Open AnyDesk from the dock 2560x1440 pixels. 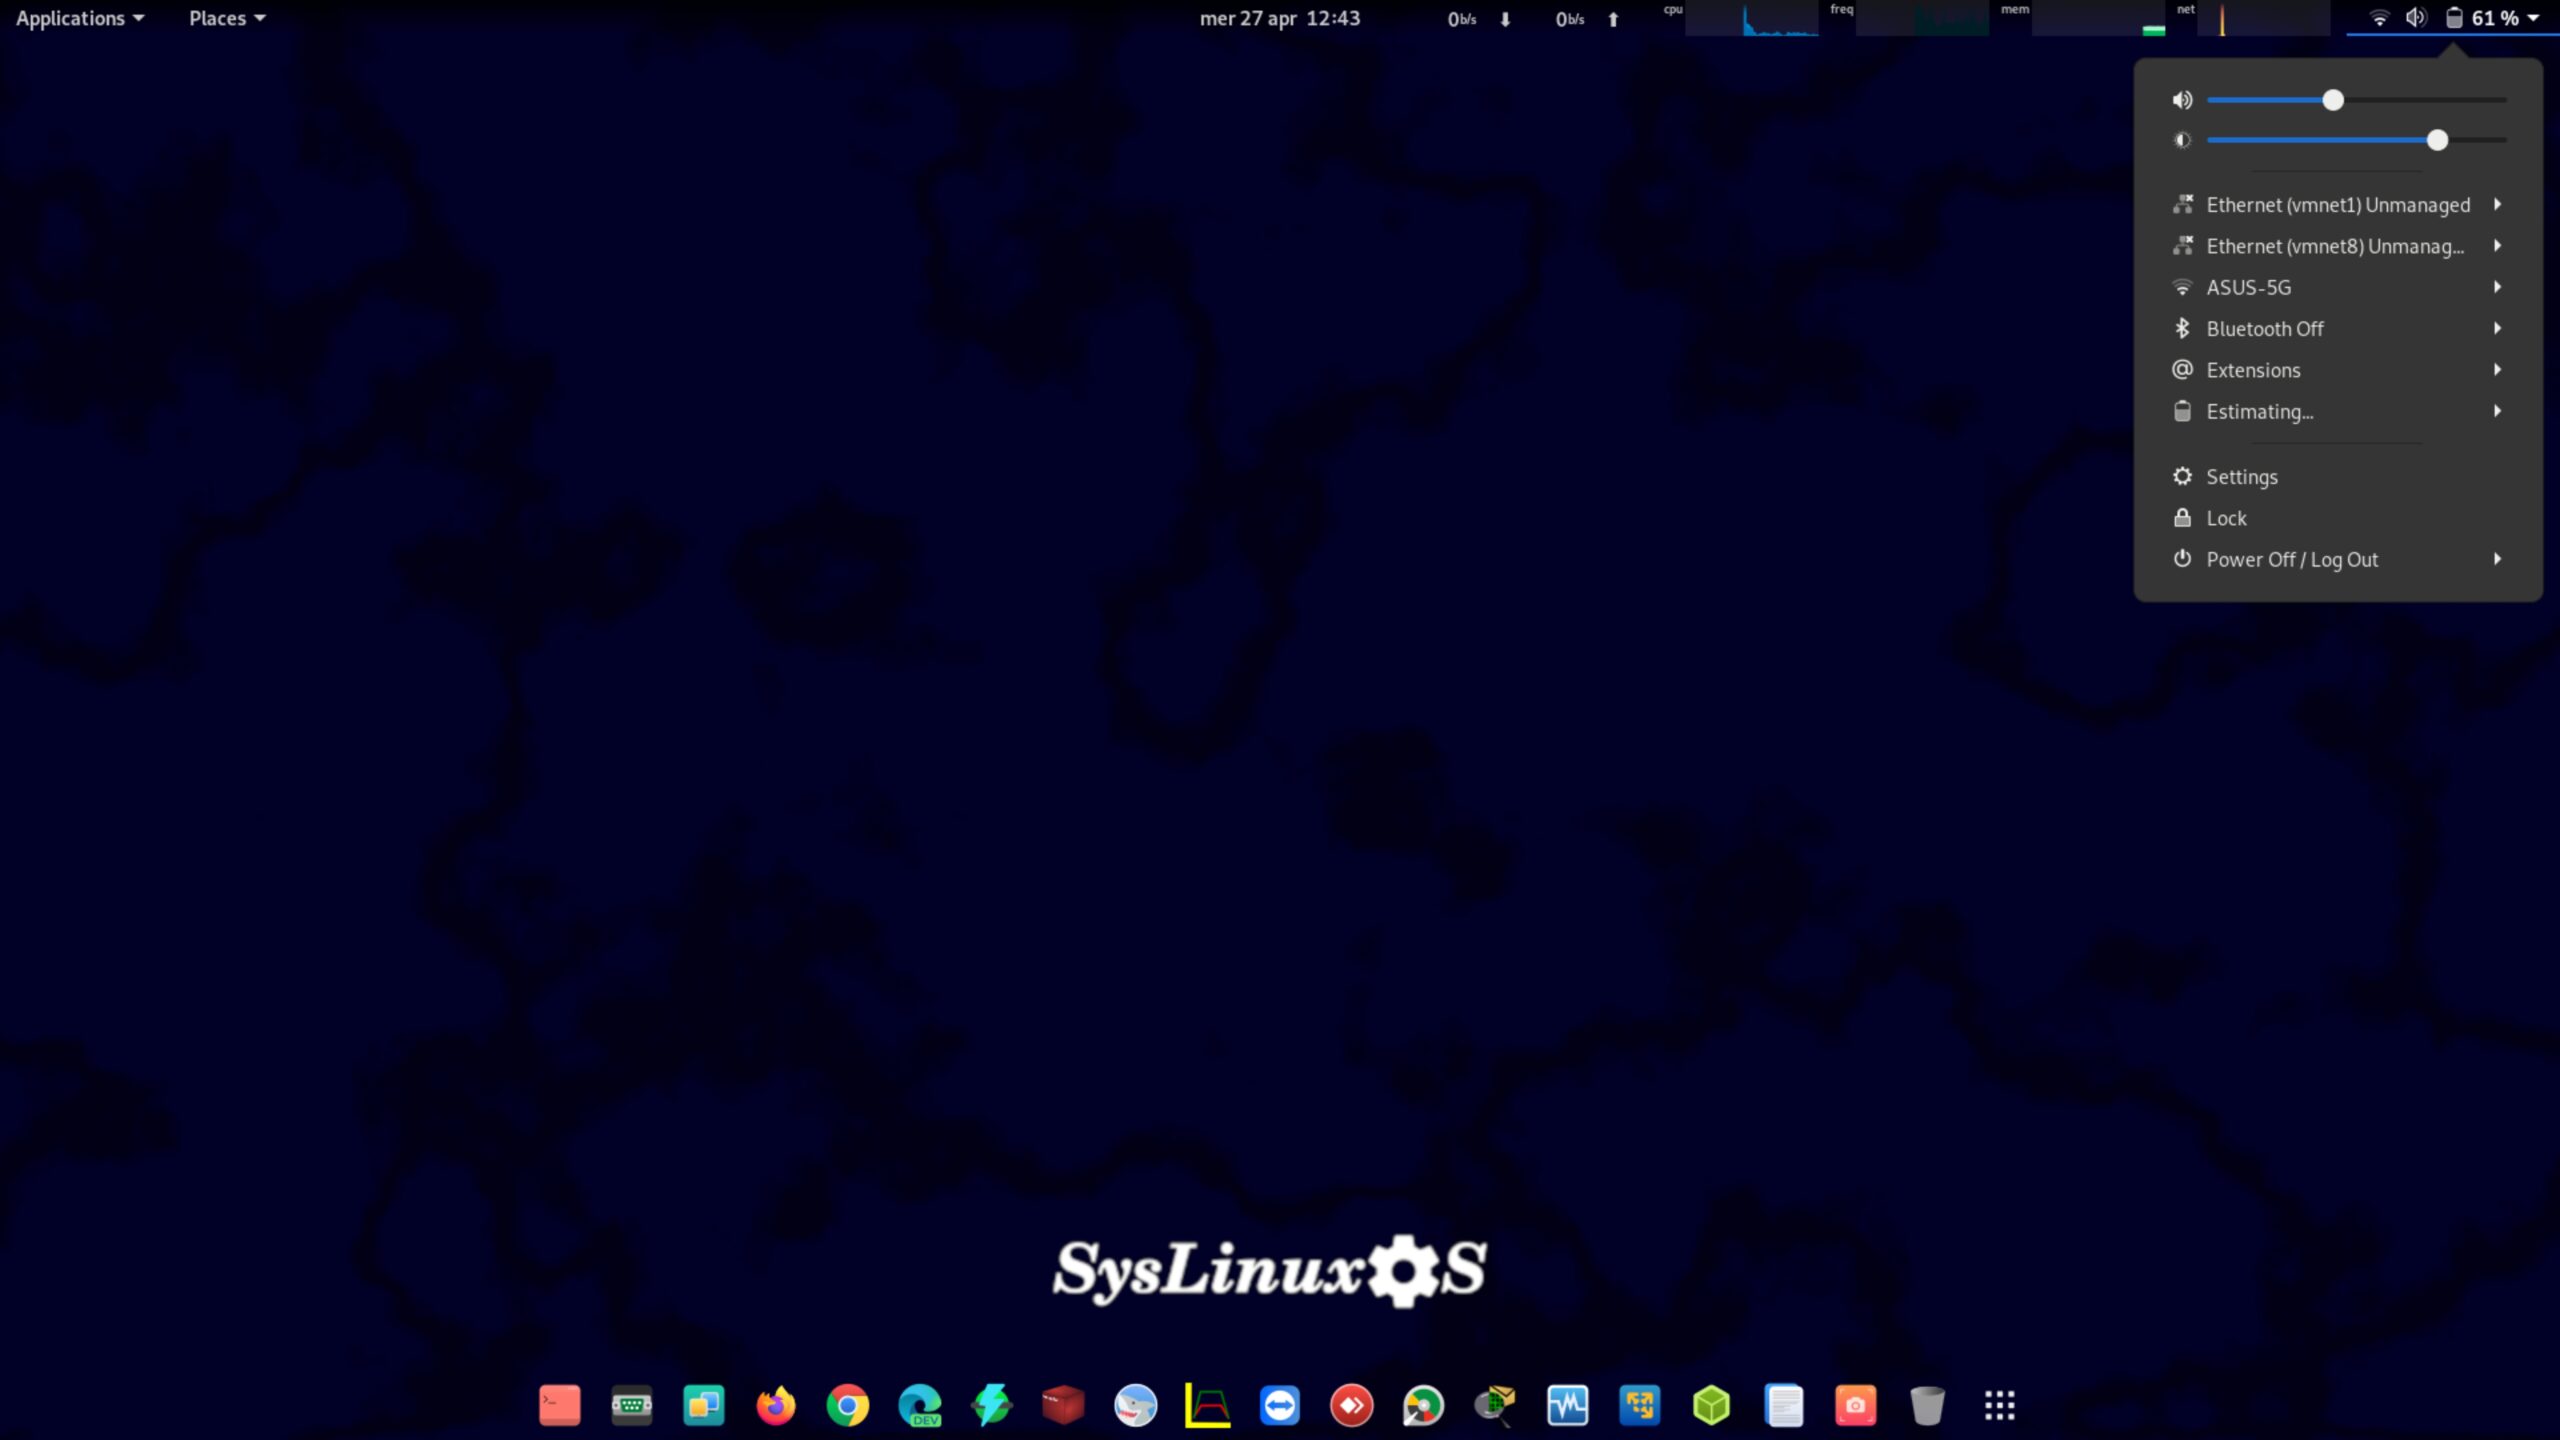pos(1351,1405)
